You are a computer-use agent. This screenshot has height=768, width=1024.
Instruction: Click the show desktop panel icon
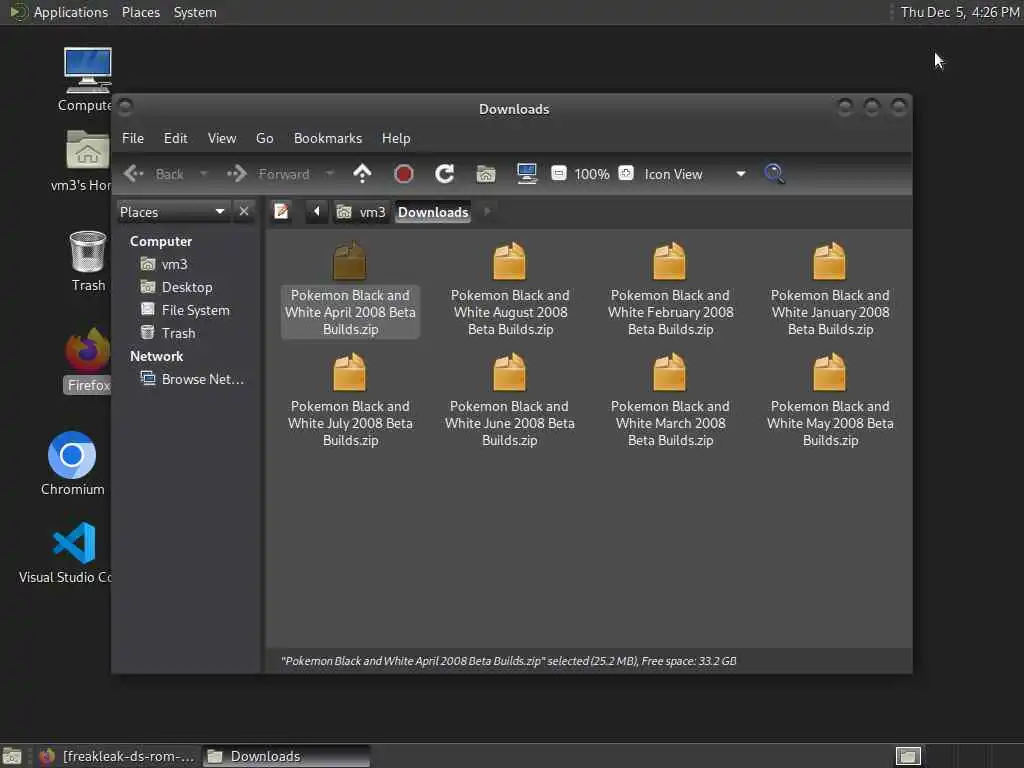tap(12, 756)
